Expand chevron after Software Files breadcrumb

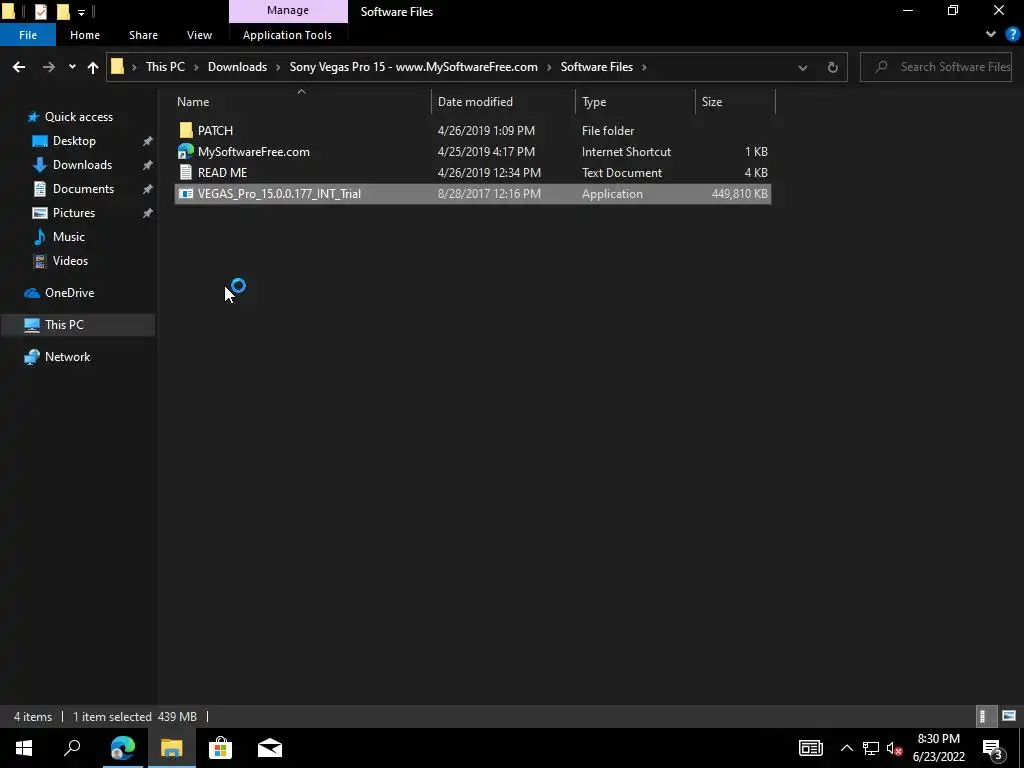pyautogui.click(x=644, y=67)
